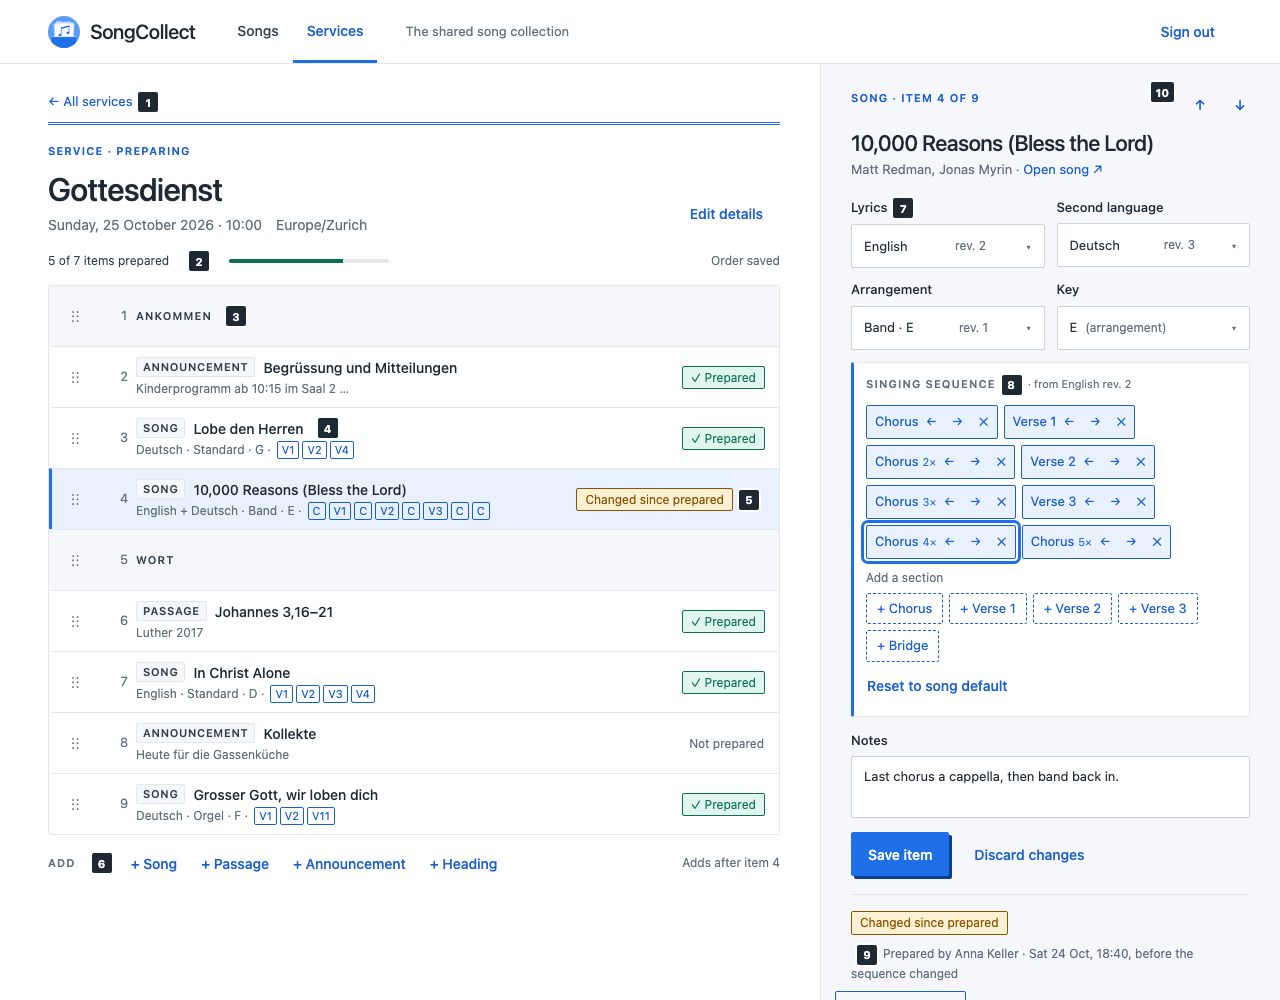Move Chorus 5× left in sequence

[1105, 542]
